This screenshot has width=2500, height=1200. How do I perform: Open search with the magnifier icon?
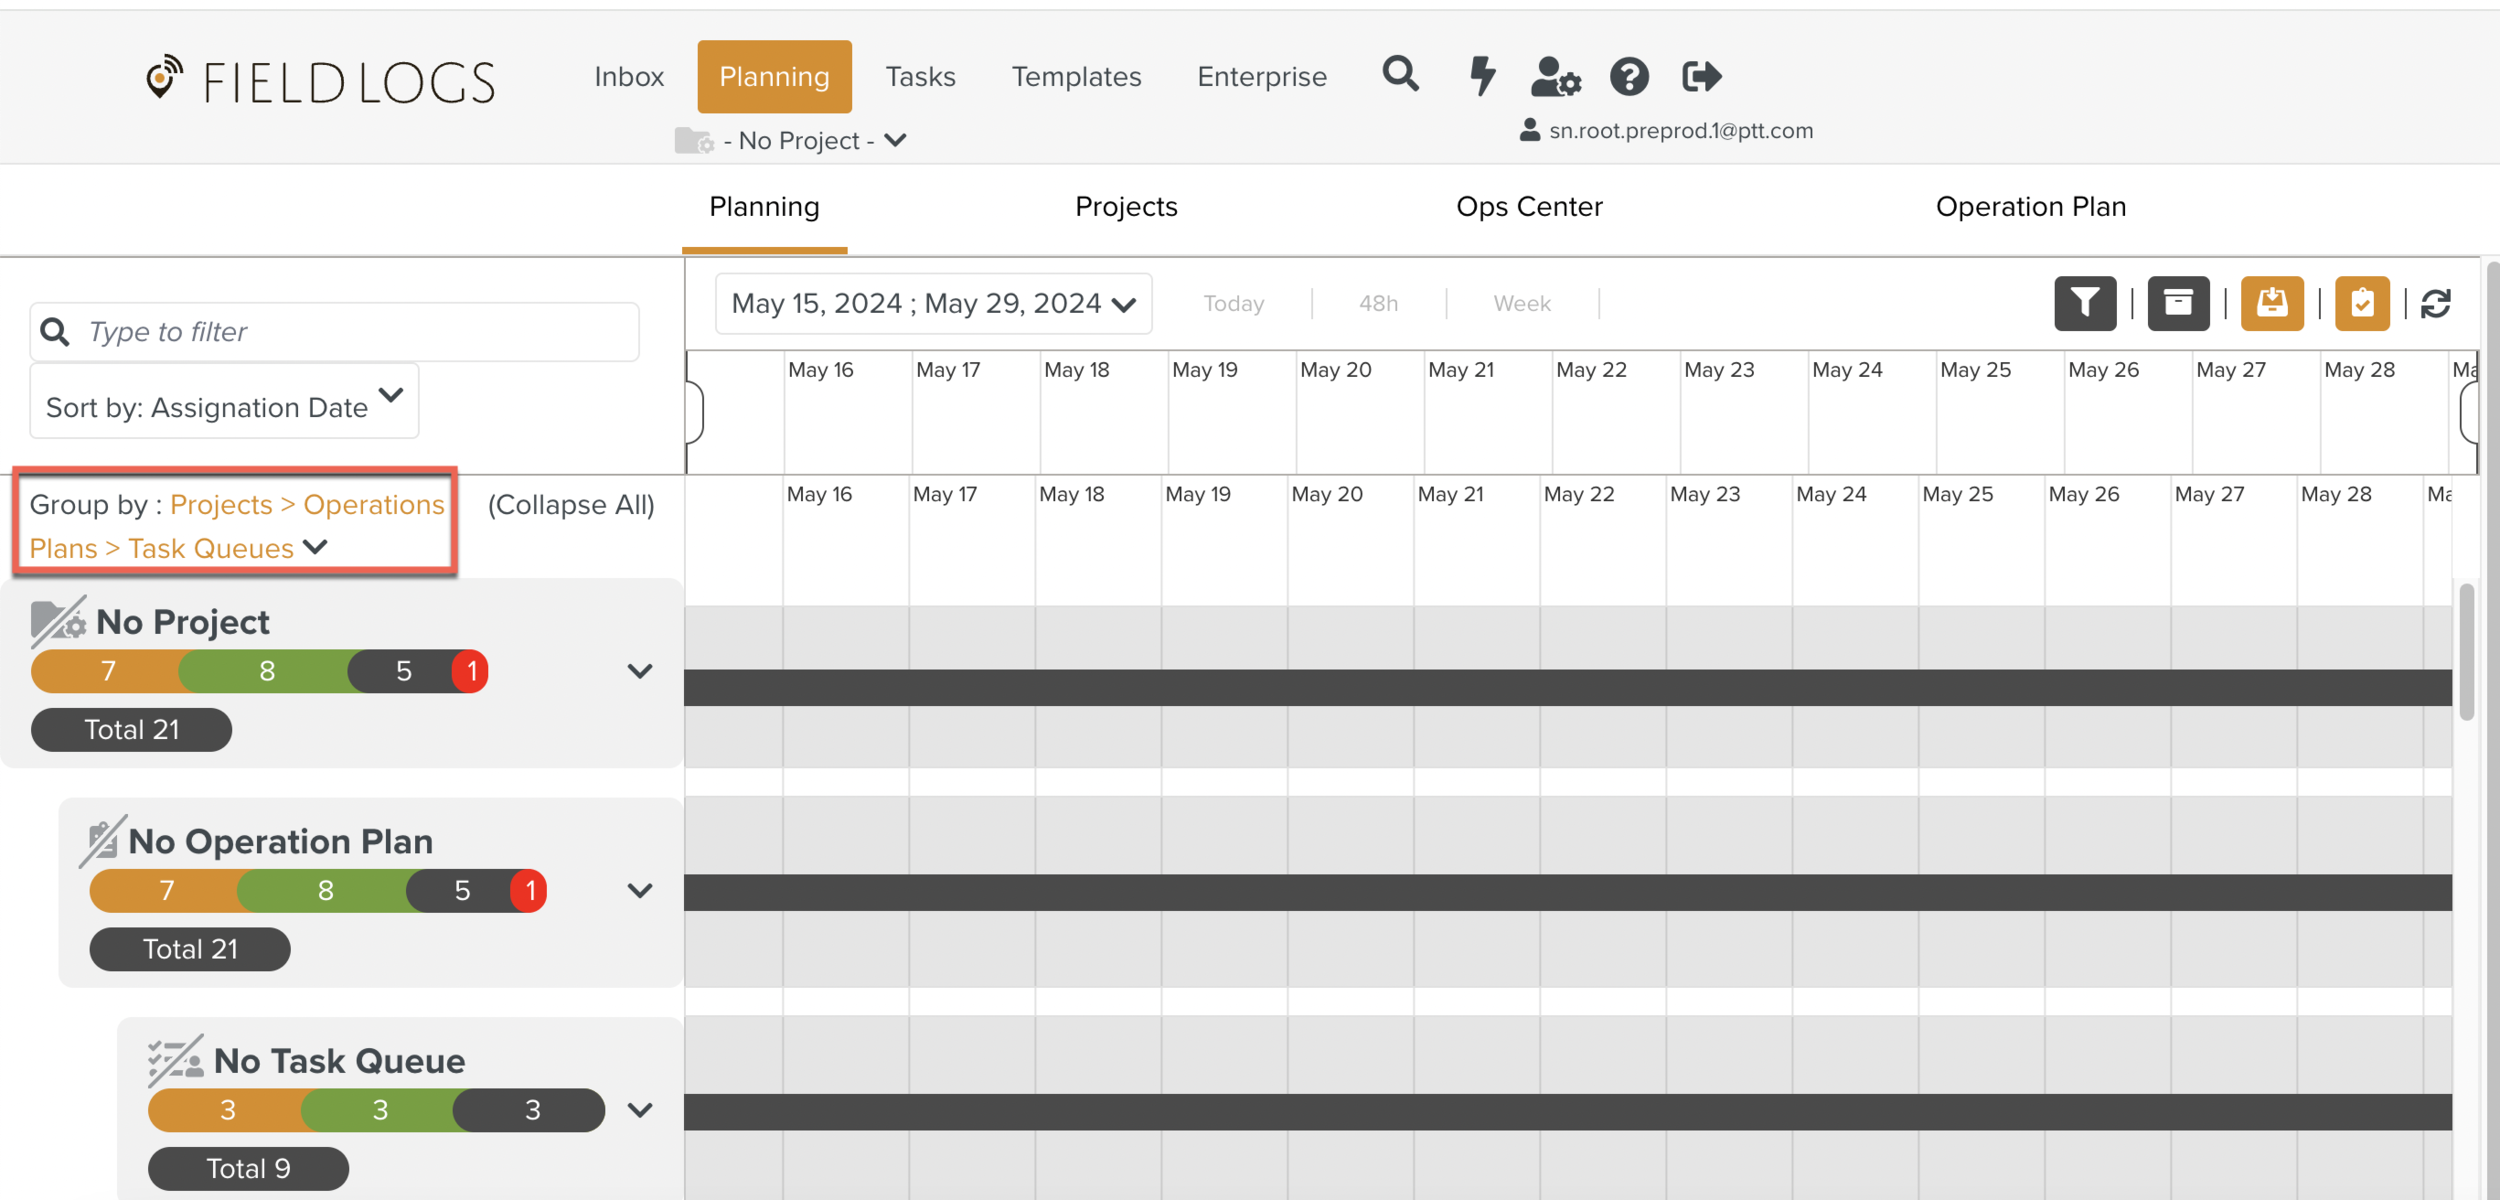click(1400, 75)
